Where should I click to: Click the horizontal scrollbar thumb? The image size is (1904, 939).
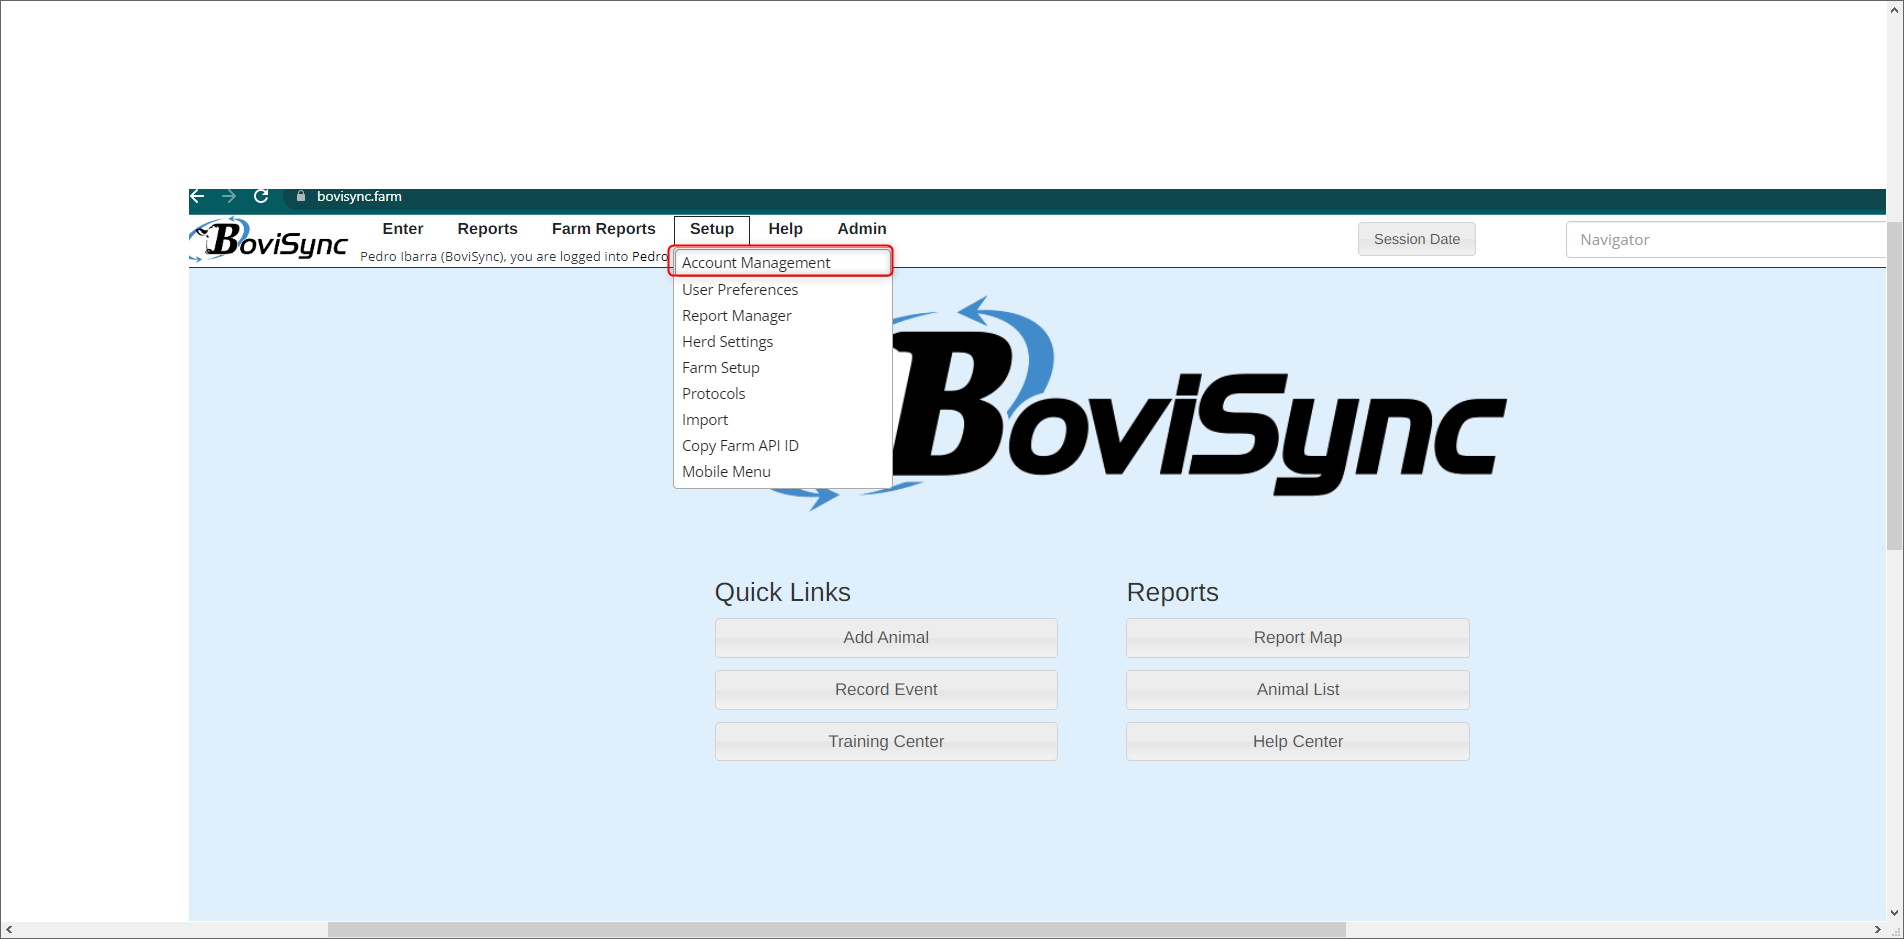click(837, 930)
